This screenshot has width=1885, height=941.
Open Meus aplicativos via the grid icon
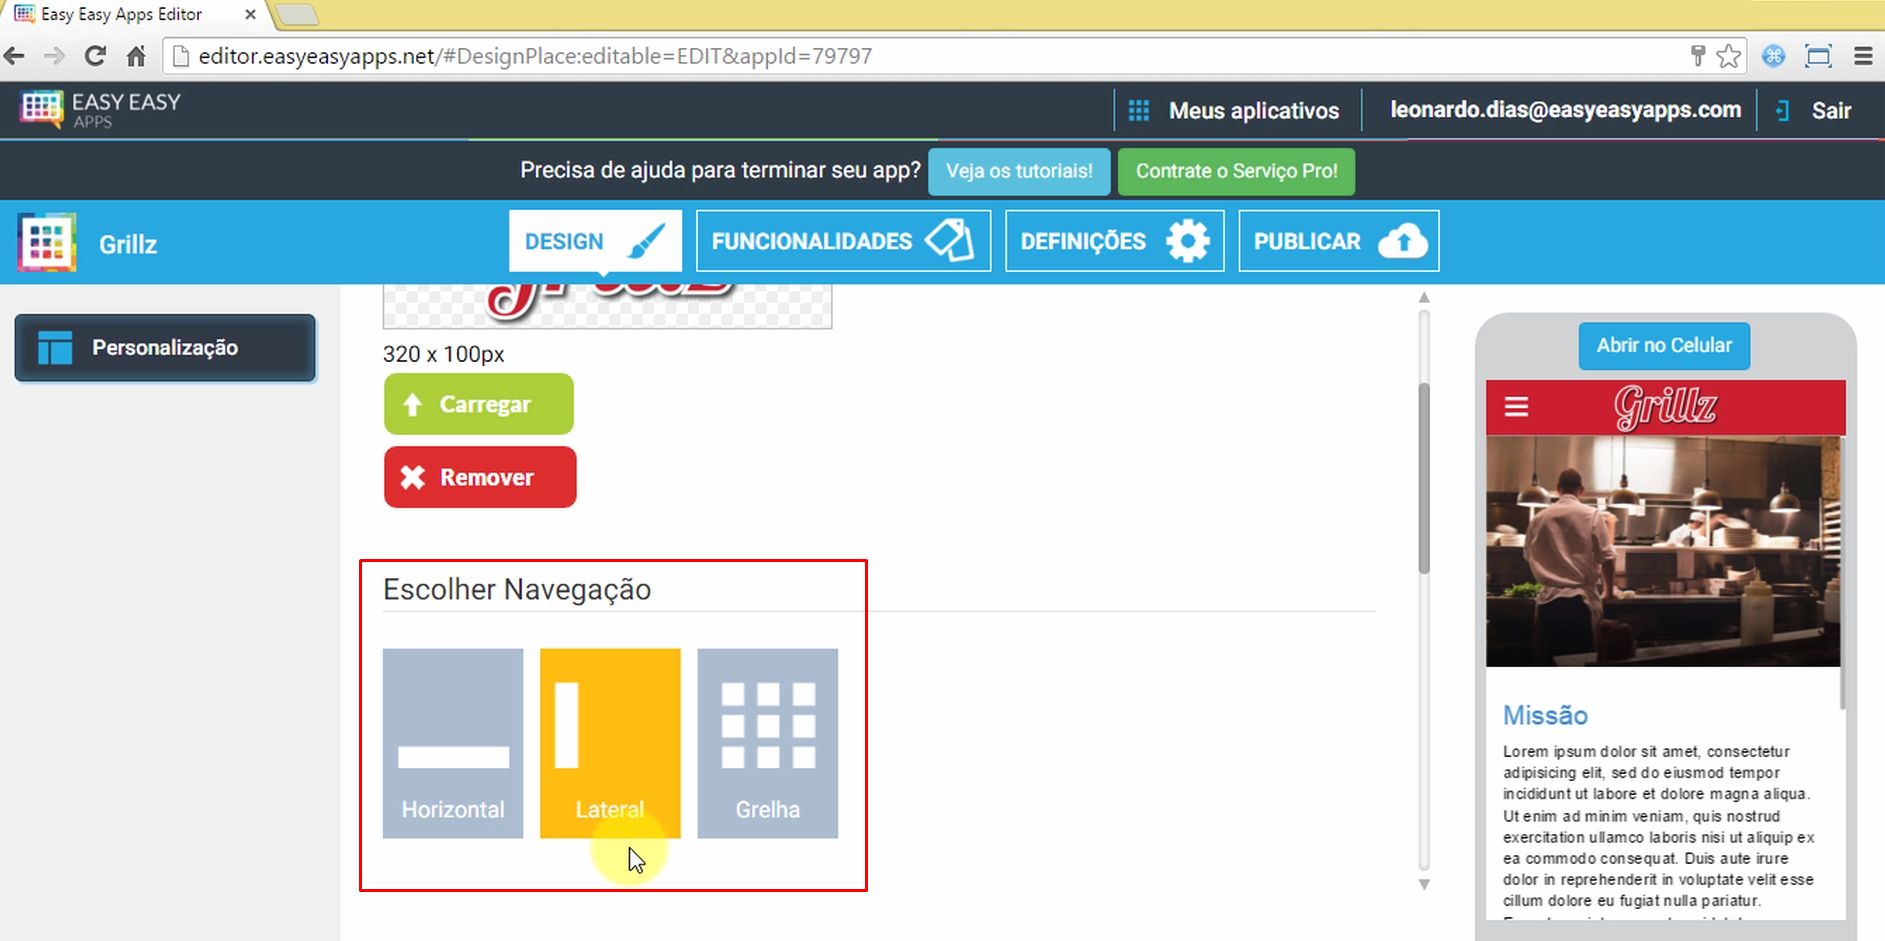coord(1139,110)
